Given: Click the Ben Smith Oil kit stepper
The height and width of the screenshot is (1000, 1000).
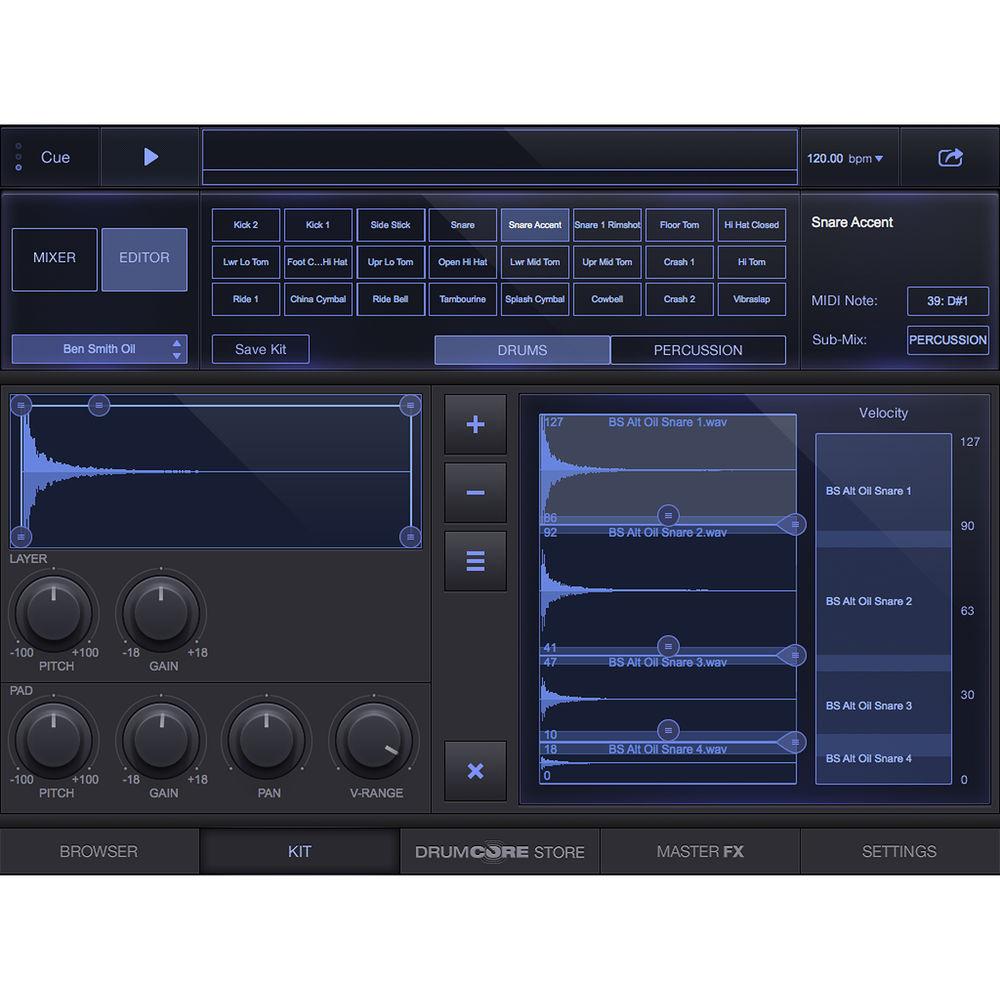Looking at the screenshot, I should (x=176, y=348).
